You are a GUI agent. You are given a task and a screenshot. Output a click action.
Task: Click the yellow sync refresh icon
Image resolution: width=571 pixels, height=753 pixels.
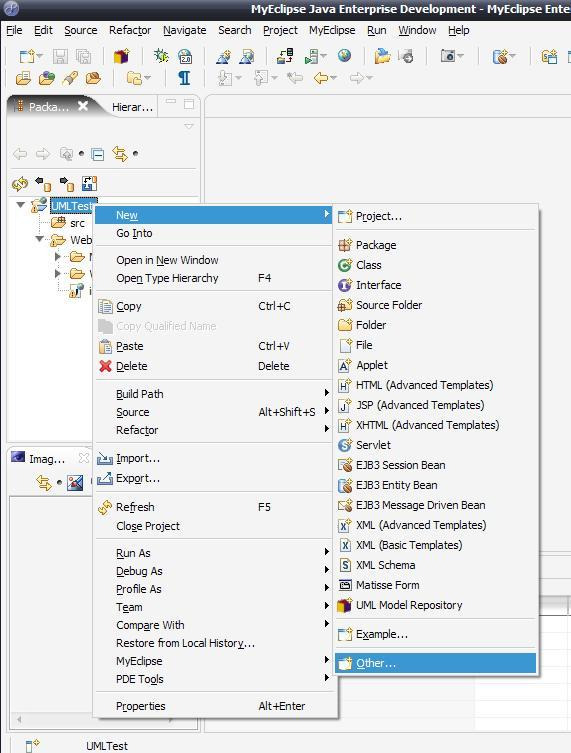(20, 183)
